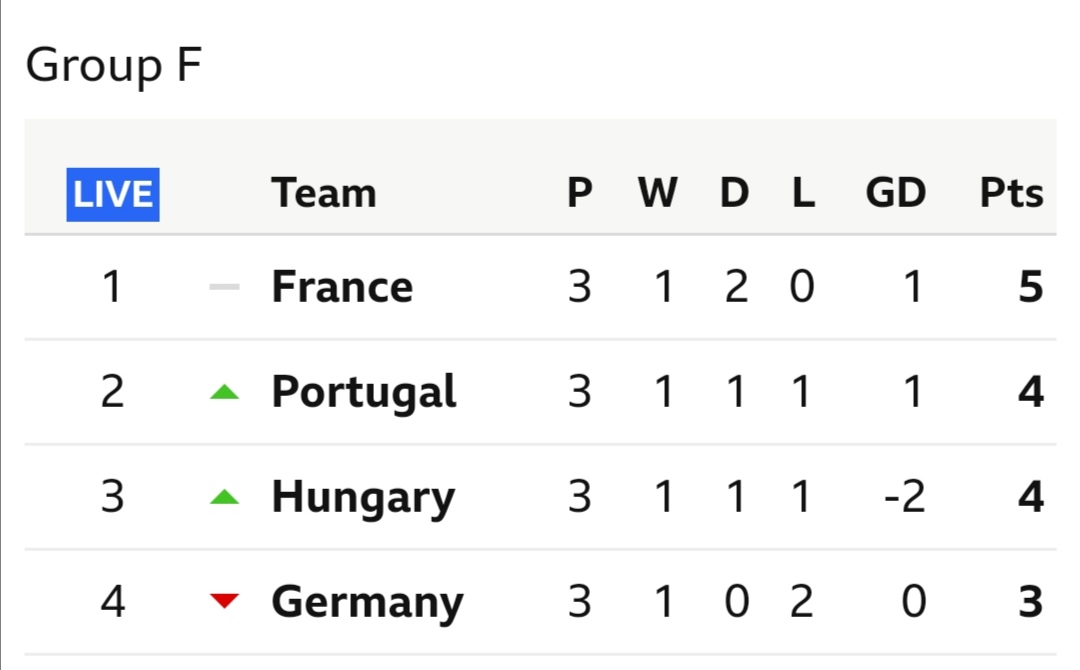
Task: Click Germany's position number 4
Action: click(x=113, y=602)
